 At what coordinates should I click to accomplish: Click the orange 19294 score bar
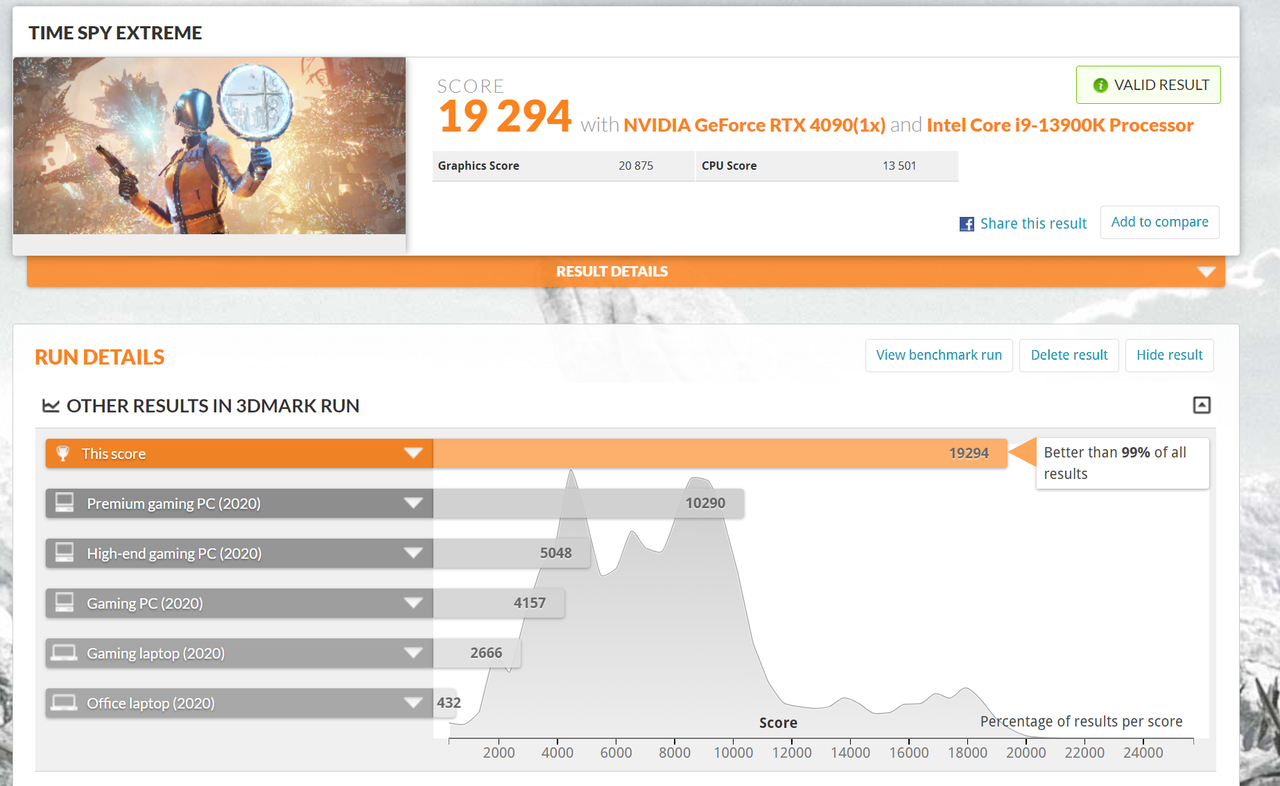point(719,453)
